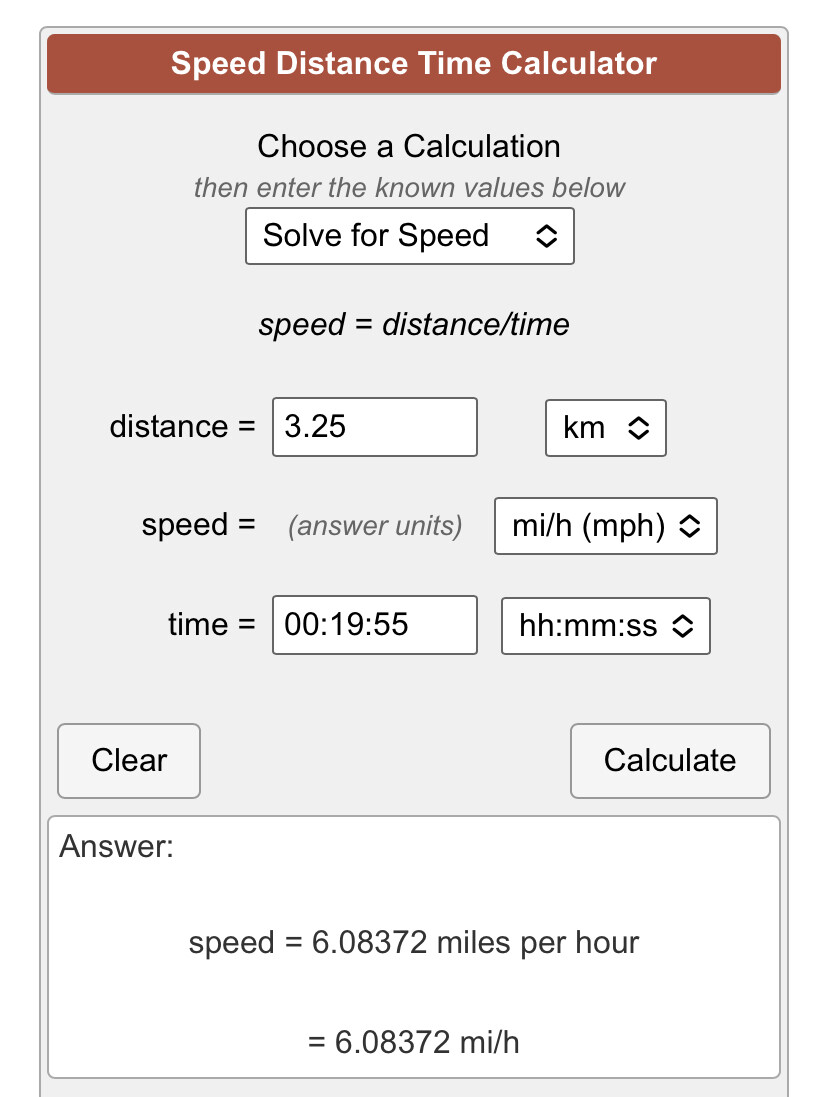Click the = 6.08372 mi/h result line

414,1042
